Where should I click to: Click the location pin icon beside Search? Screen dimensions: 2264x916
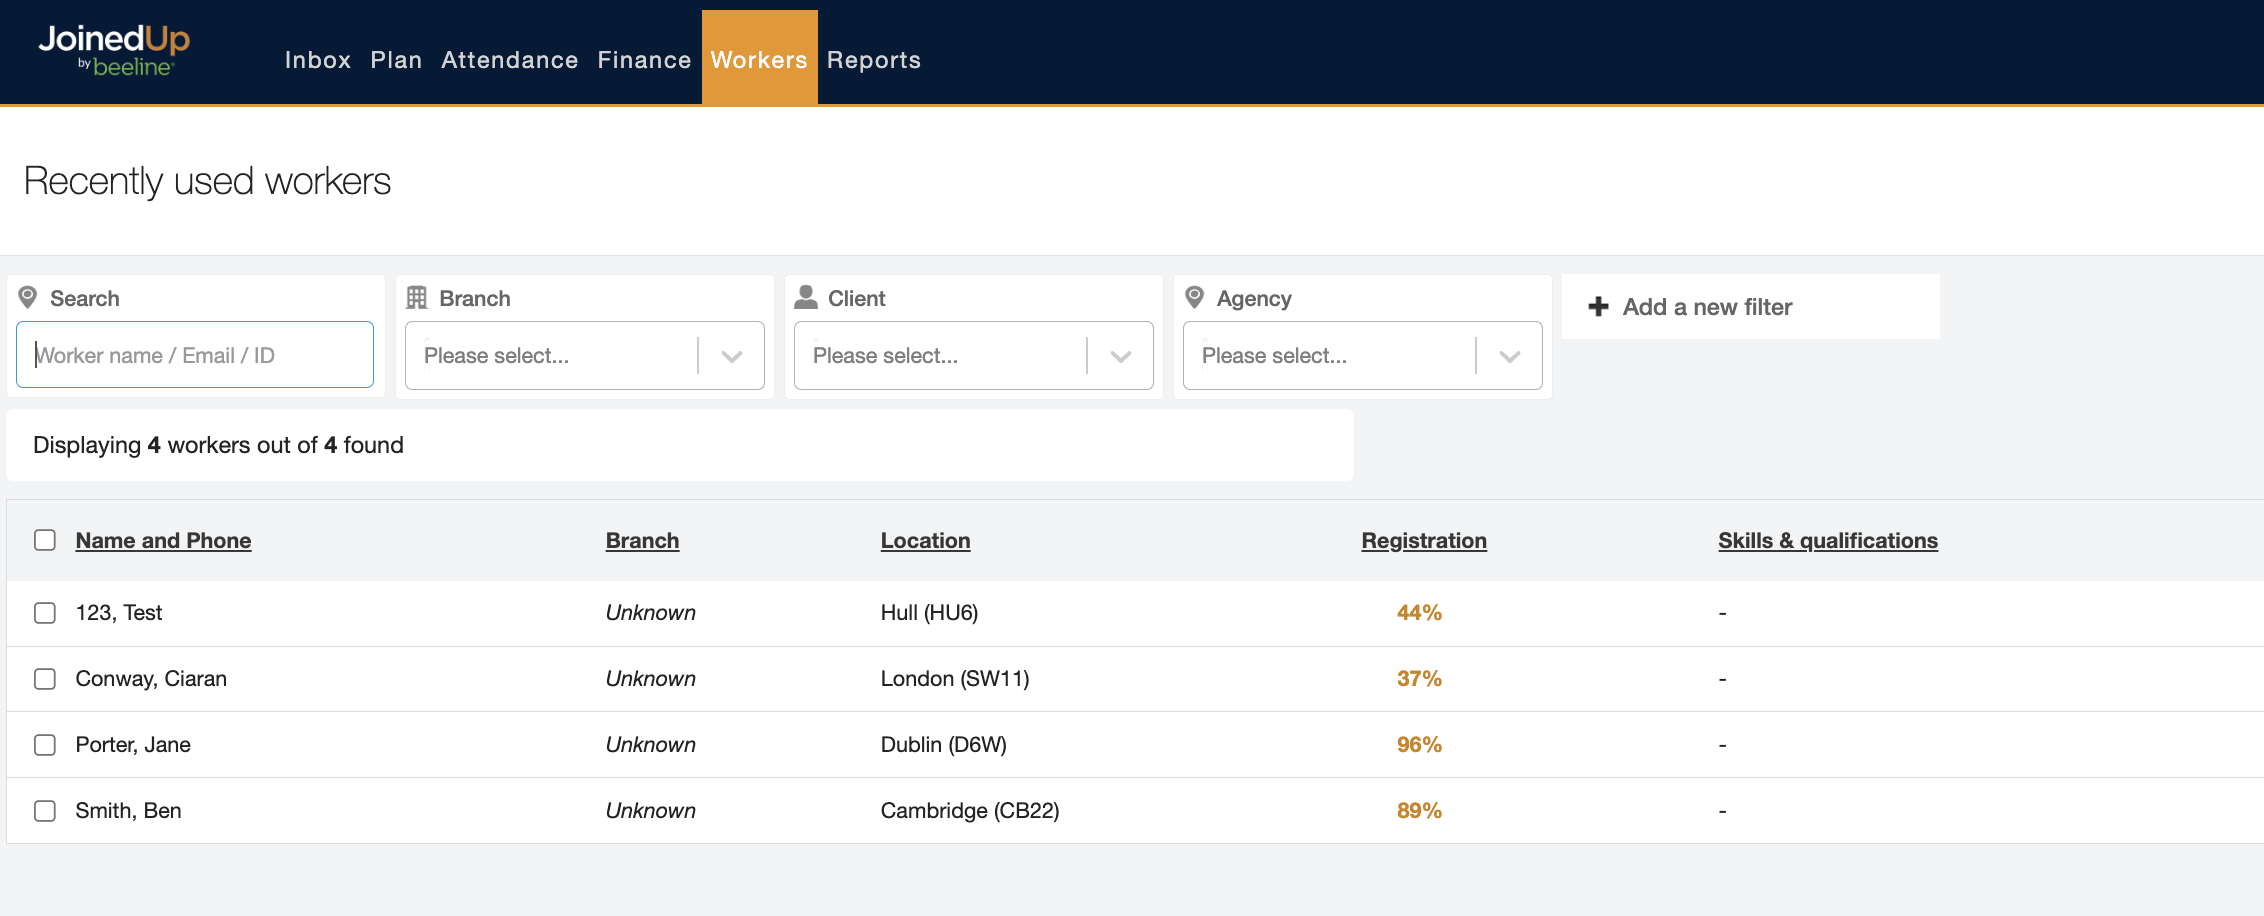[28, 298]
